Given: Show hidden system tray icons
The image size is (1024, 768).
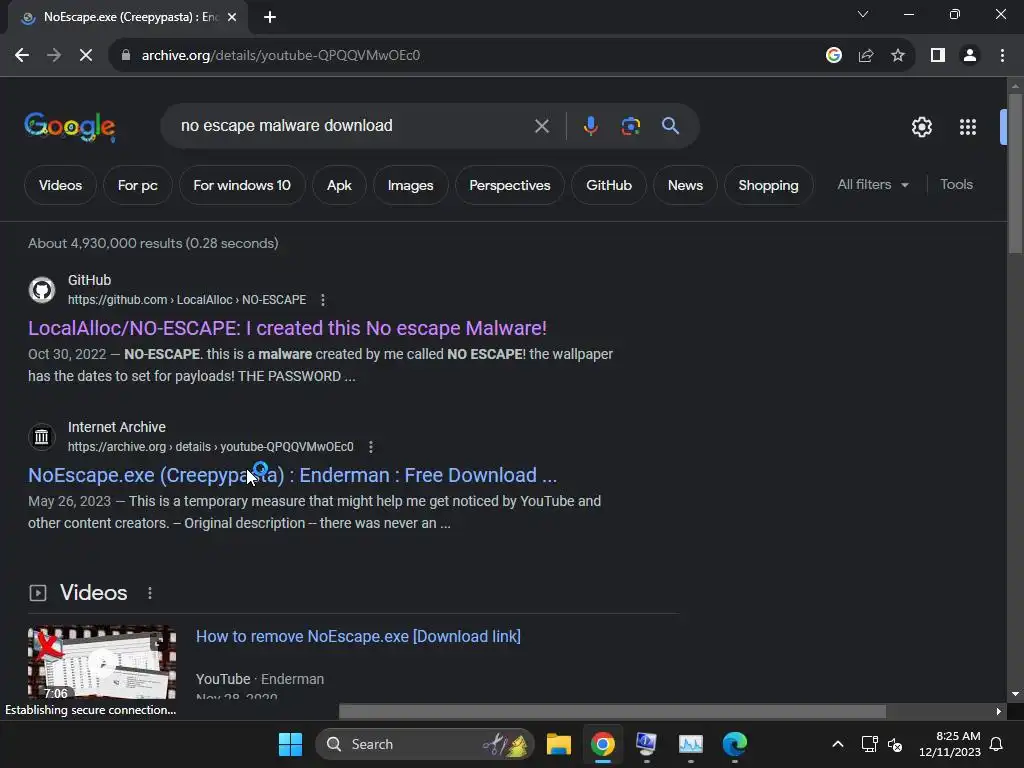Looking at the screenshot, I should point(838,744).
